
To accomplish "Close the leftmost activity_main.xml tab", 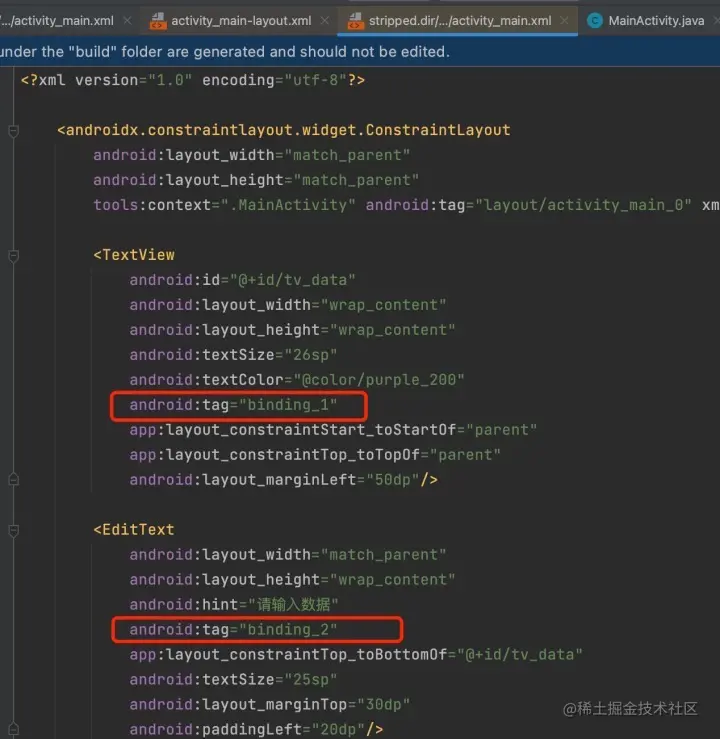I will (127, 21).
